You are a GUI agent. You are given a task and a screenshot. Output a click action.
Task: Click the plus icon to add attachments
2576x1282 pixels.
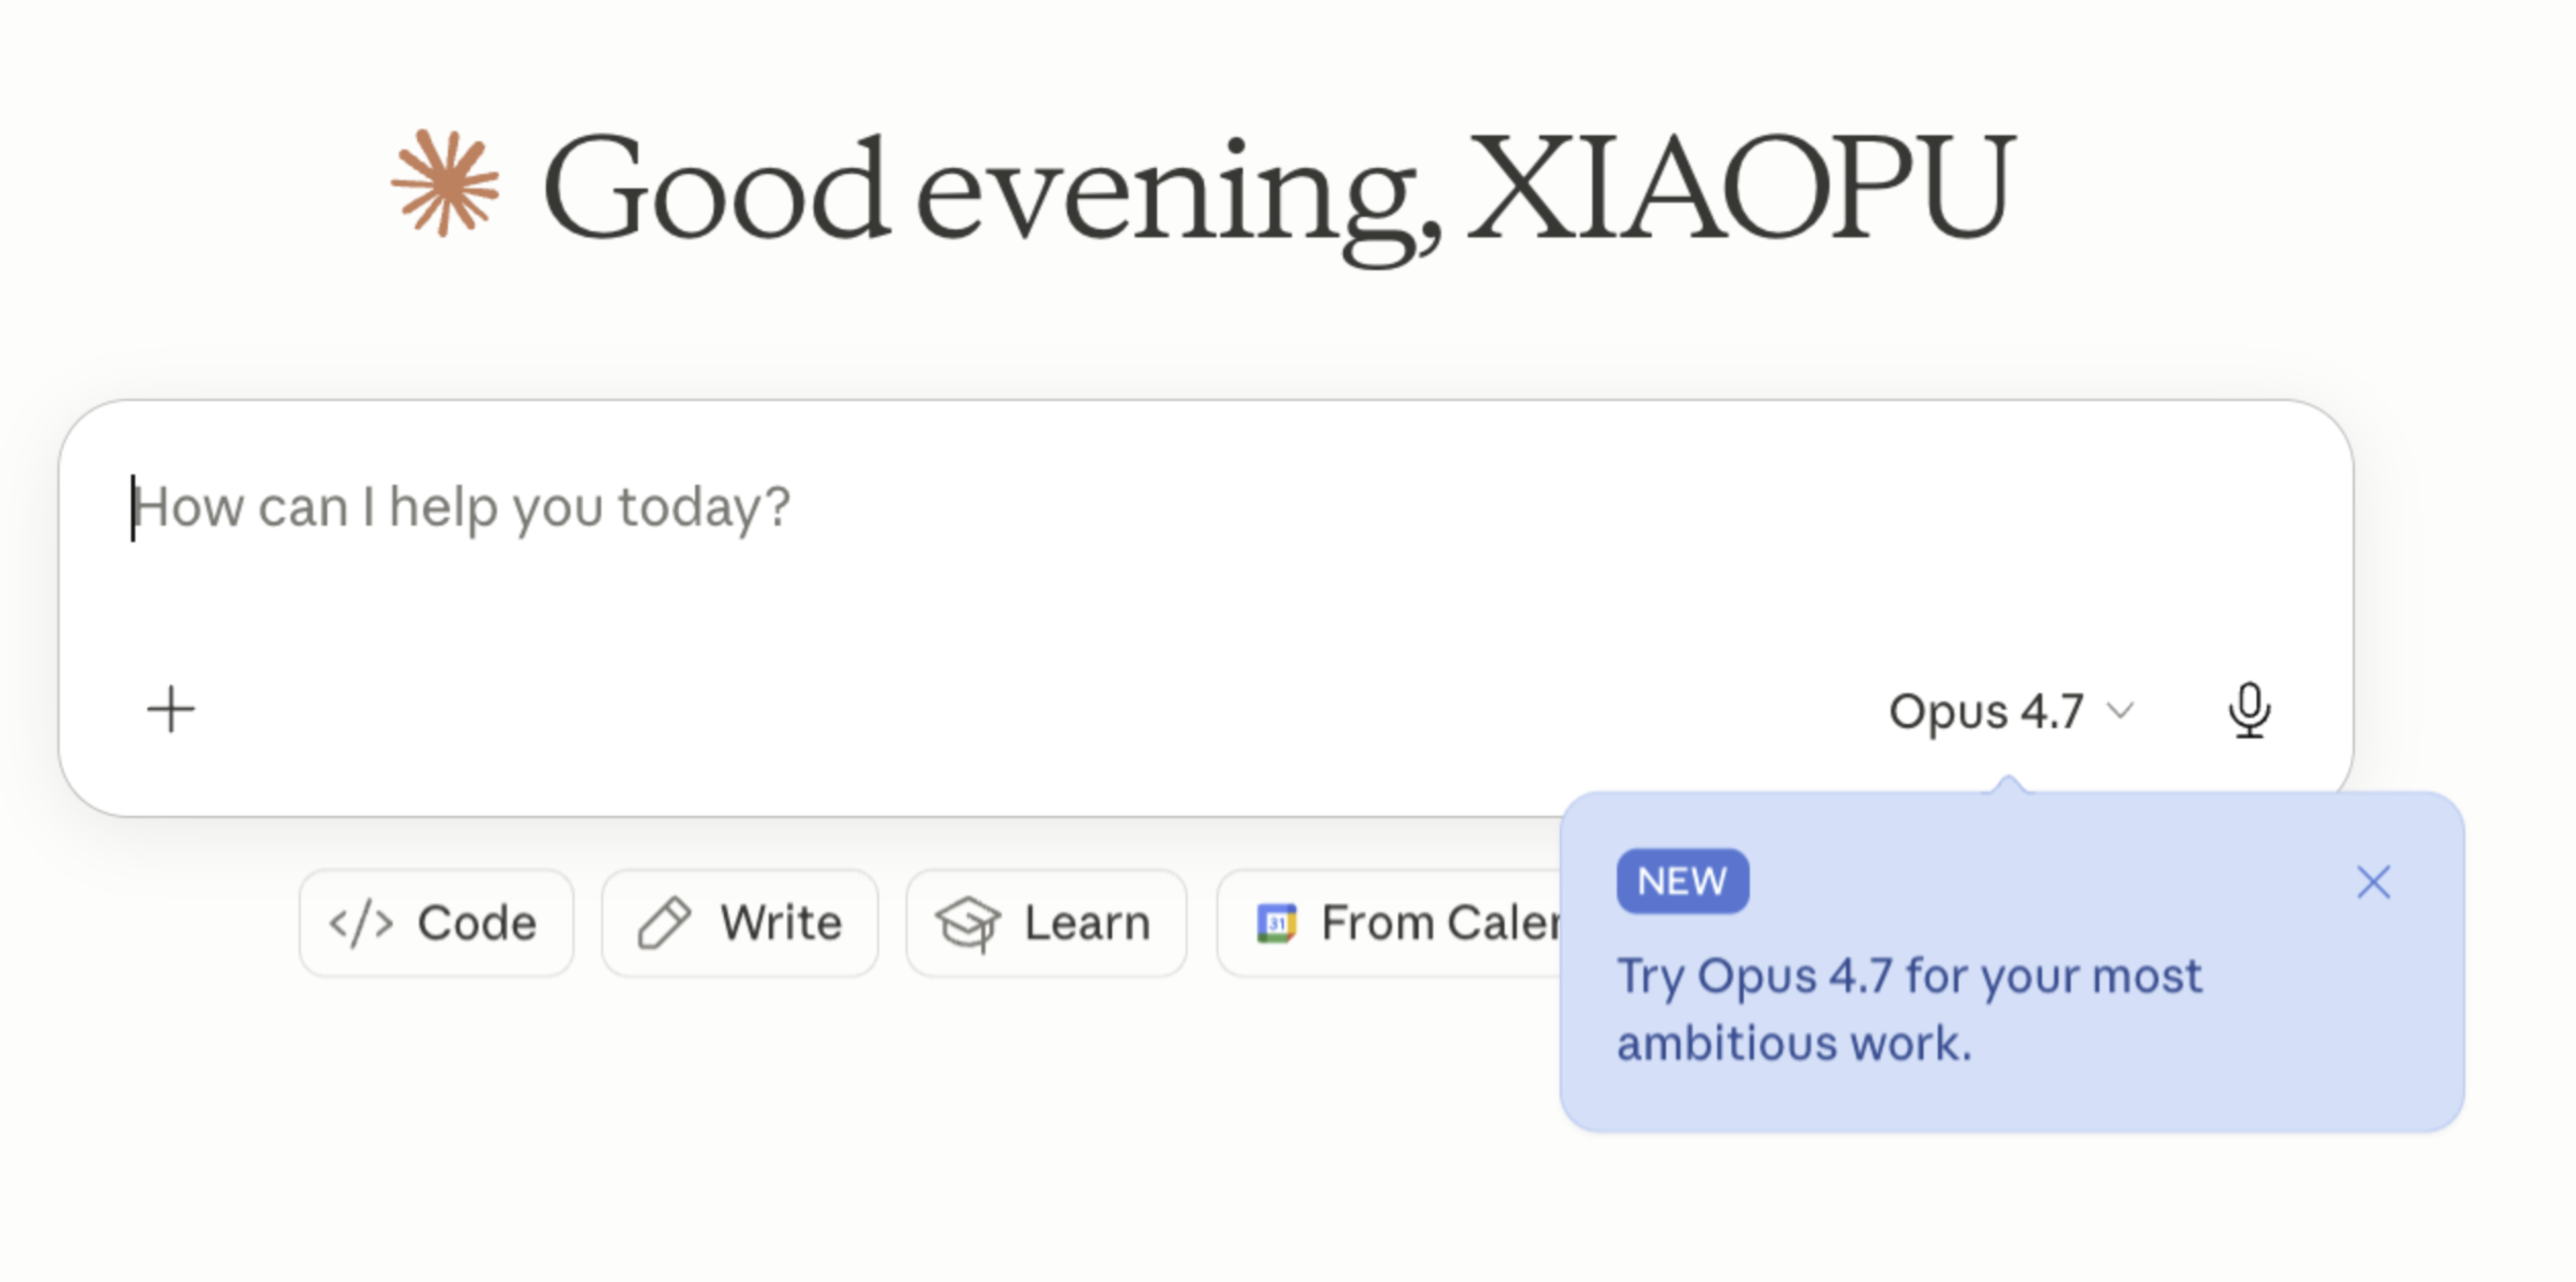(x=171, y=710)
